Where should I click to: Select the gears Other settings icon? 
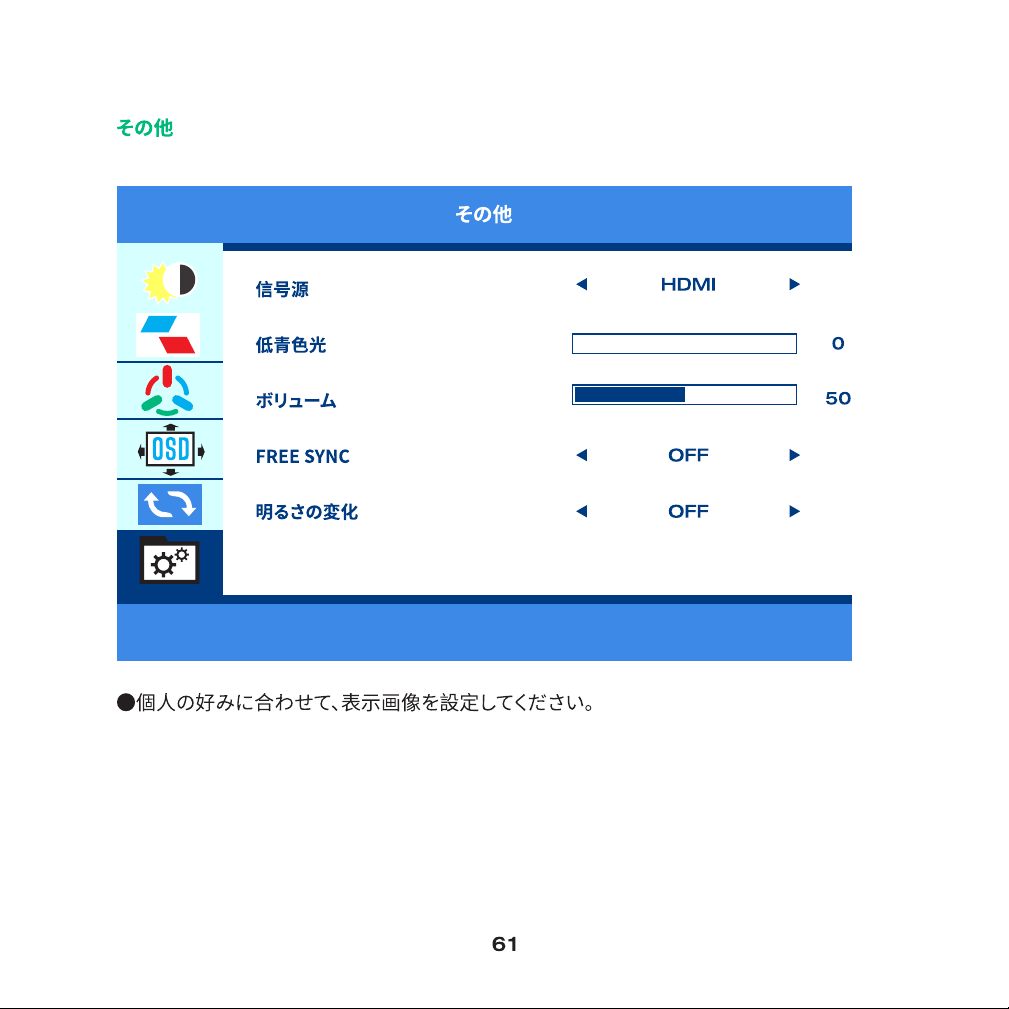point(169,561)
